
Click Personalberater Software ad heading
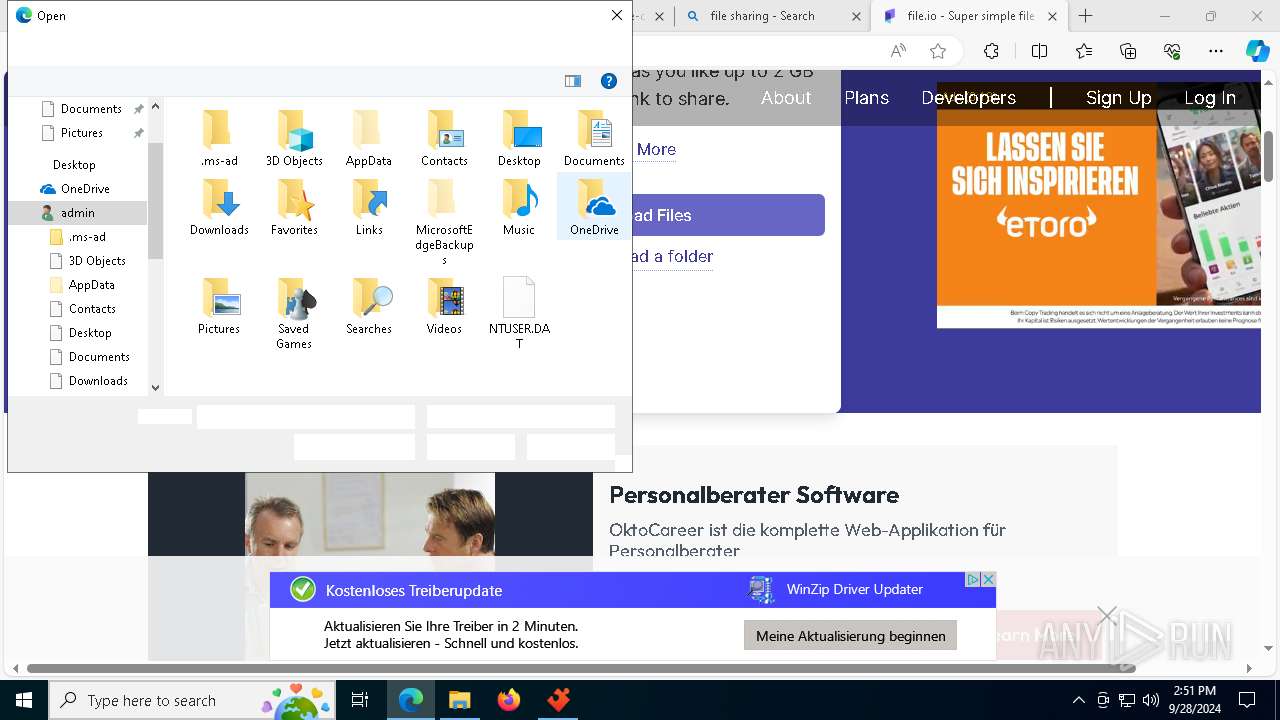[754, 494]
